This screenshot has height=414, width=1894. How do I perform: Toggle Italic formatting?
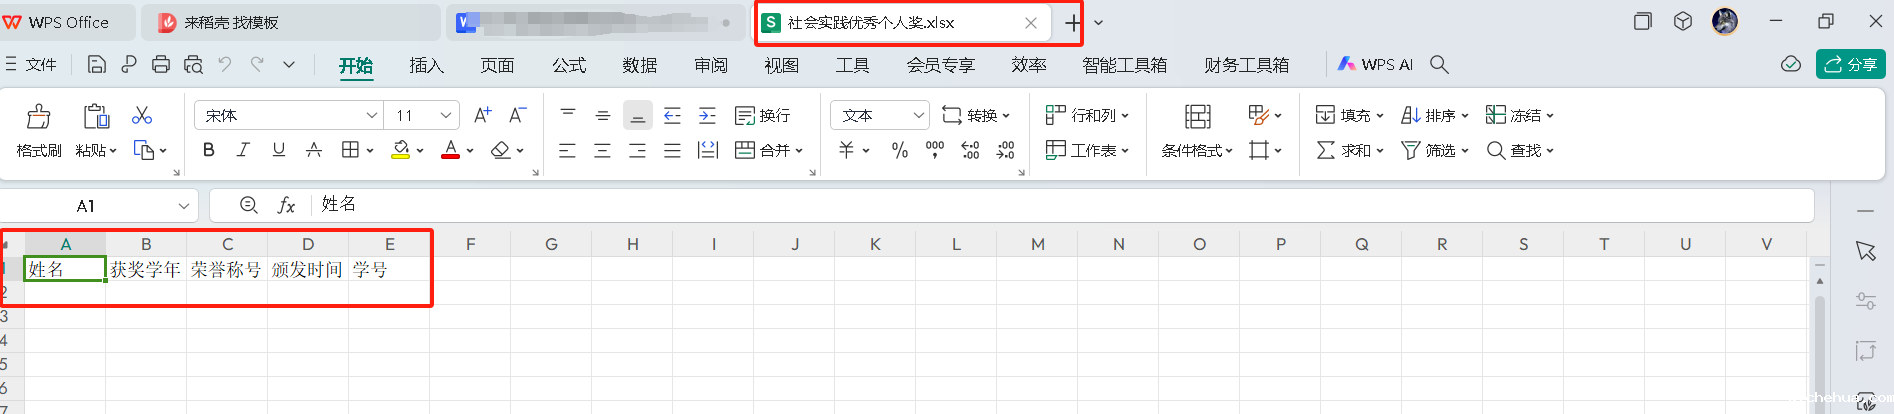click(x=243, y=150)
